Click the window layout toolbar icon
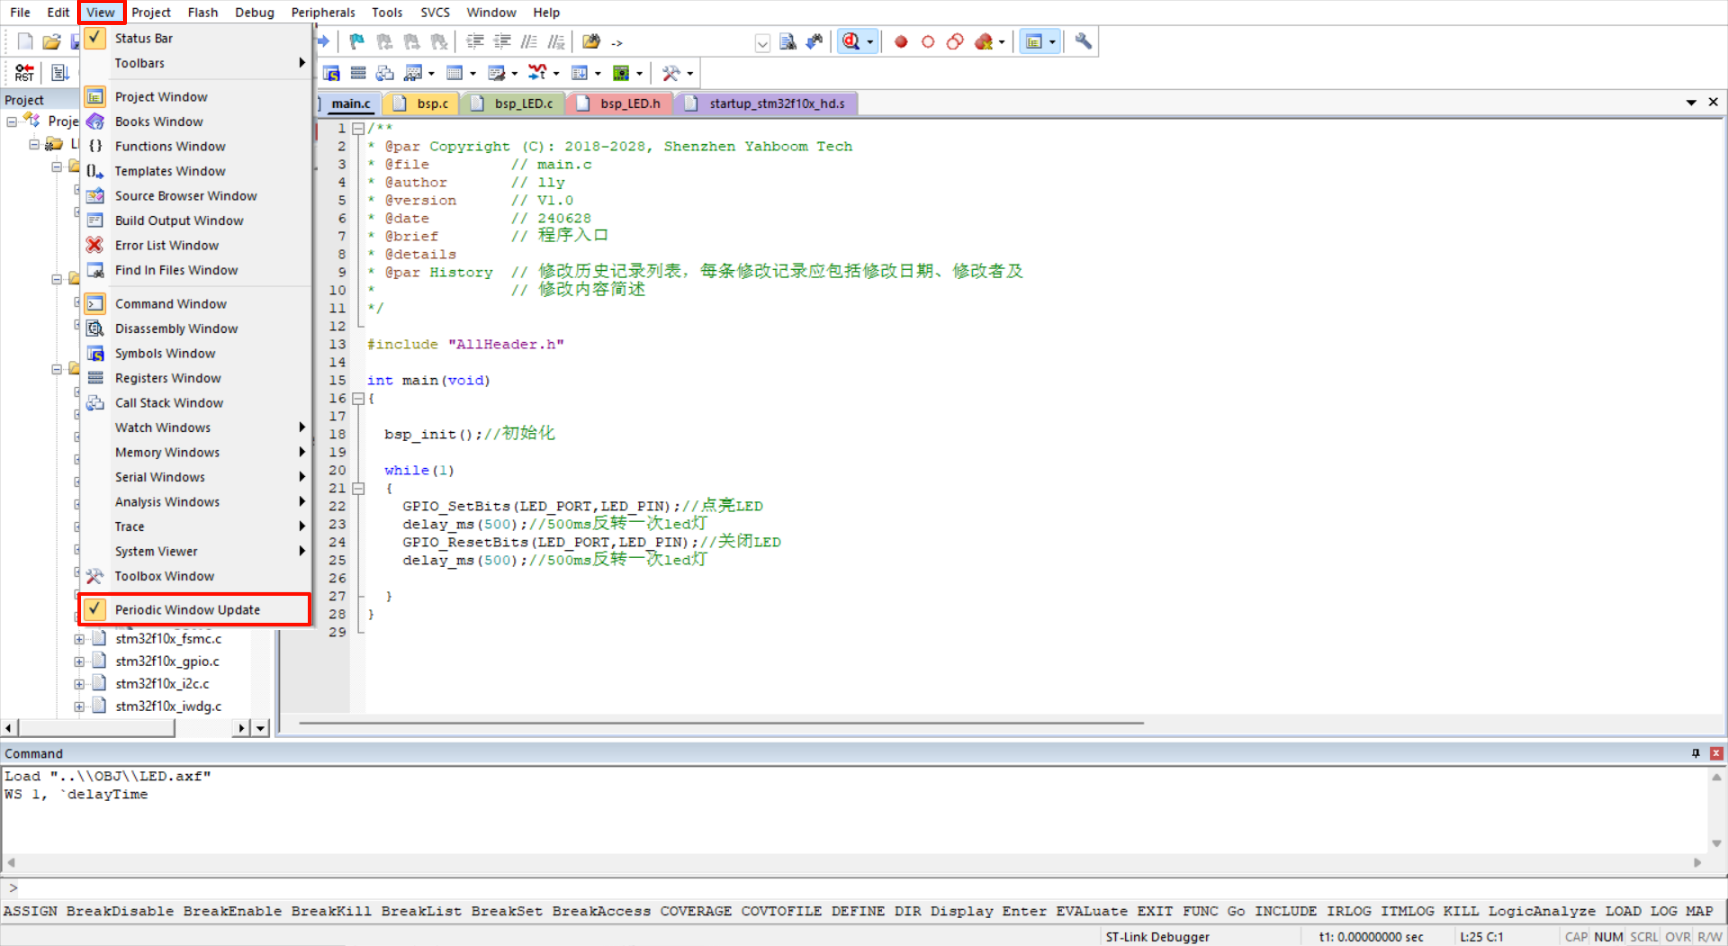The height and width of the screenshot is (946, 1728). [x=1034, y=42]
